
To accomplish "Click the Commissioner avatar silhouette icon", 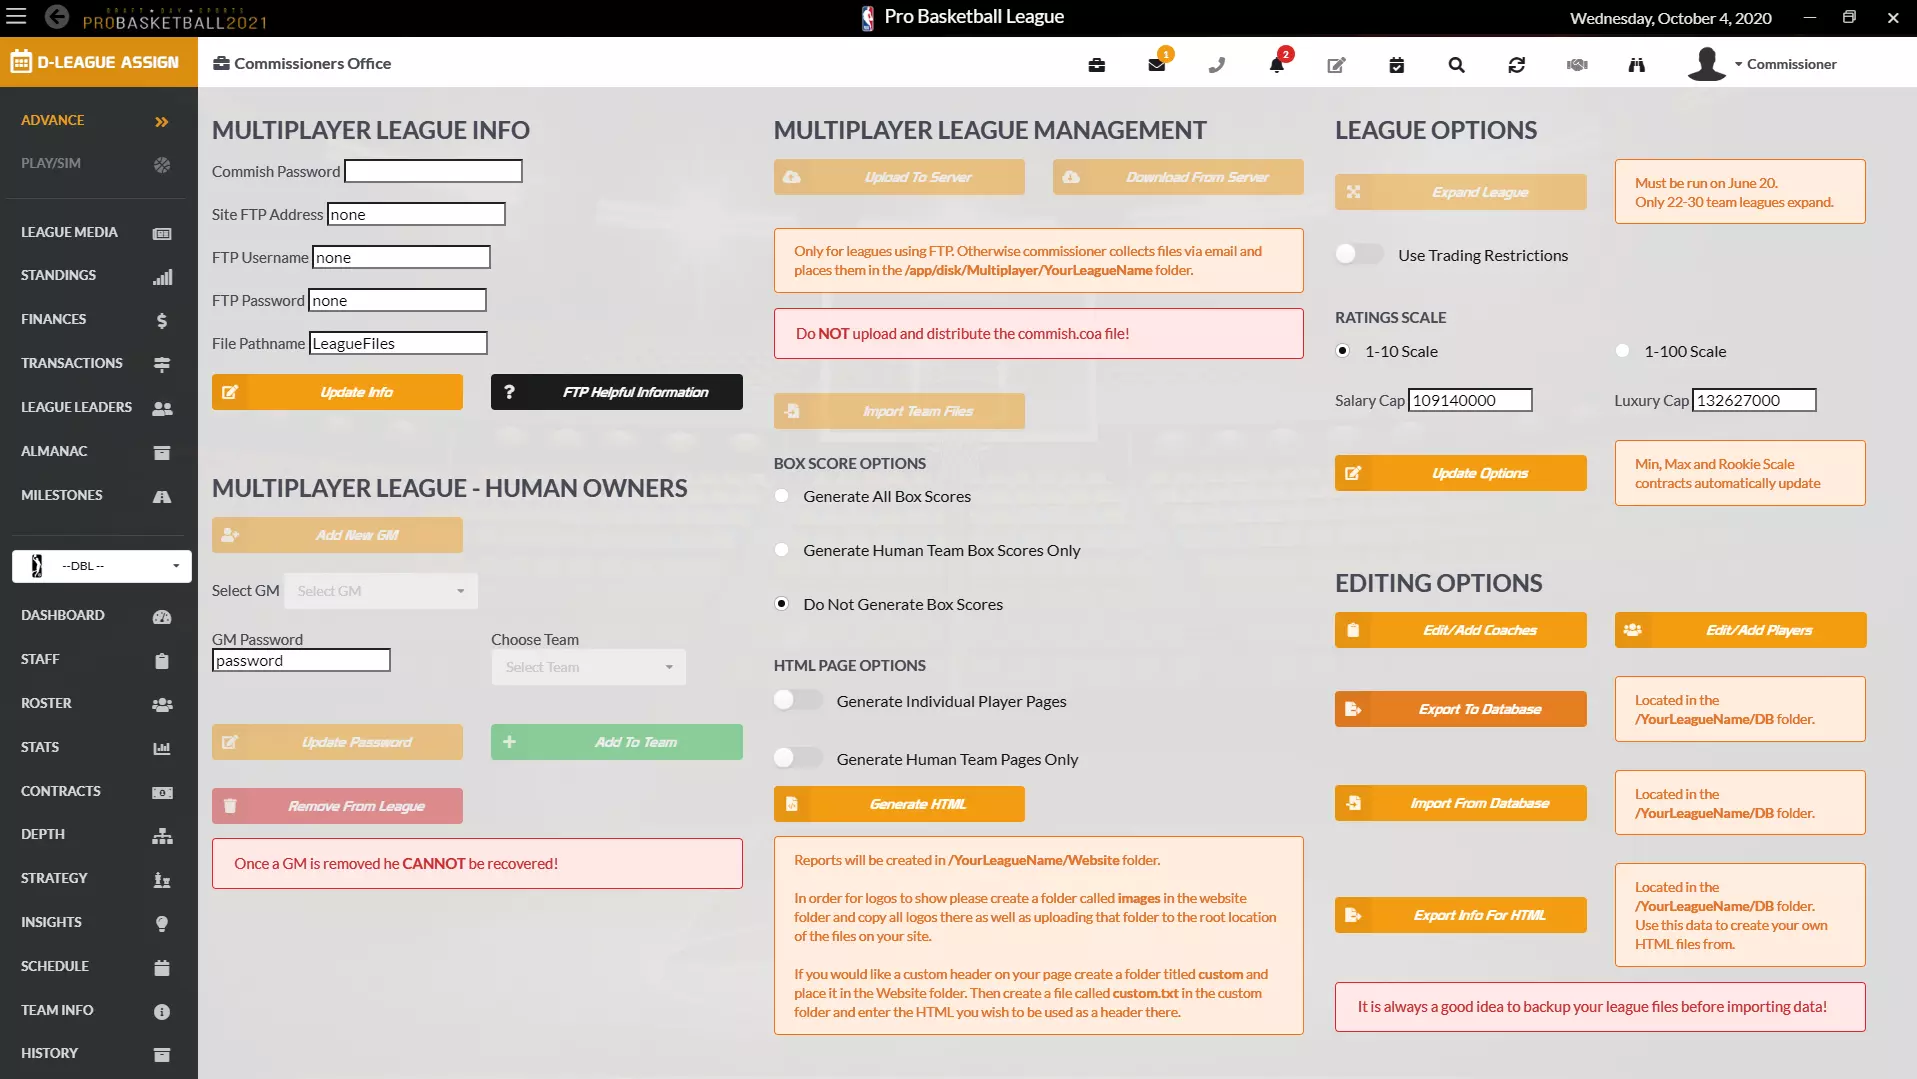I will point(1706,64).
